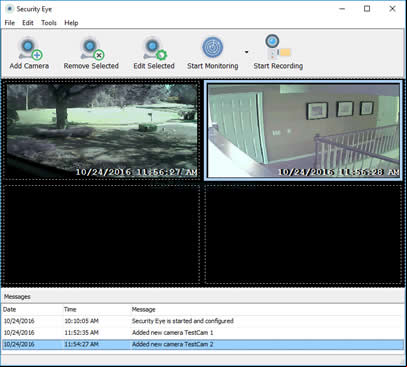The width and height of the screenshot is (407, 367).
Task: Click date cell in the 10:10:05 AM row
Action: [19, 321]
